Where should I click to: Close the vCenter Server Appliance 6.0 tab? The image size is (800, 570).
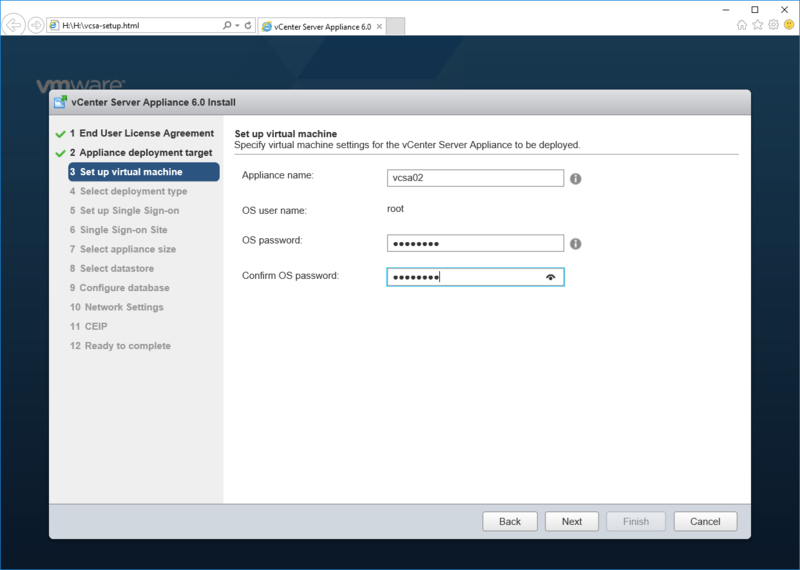(x=379, y=27)
